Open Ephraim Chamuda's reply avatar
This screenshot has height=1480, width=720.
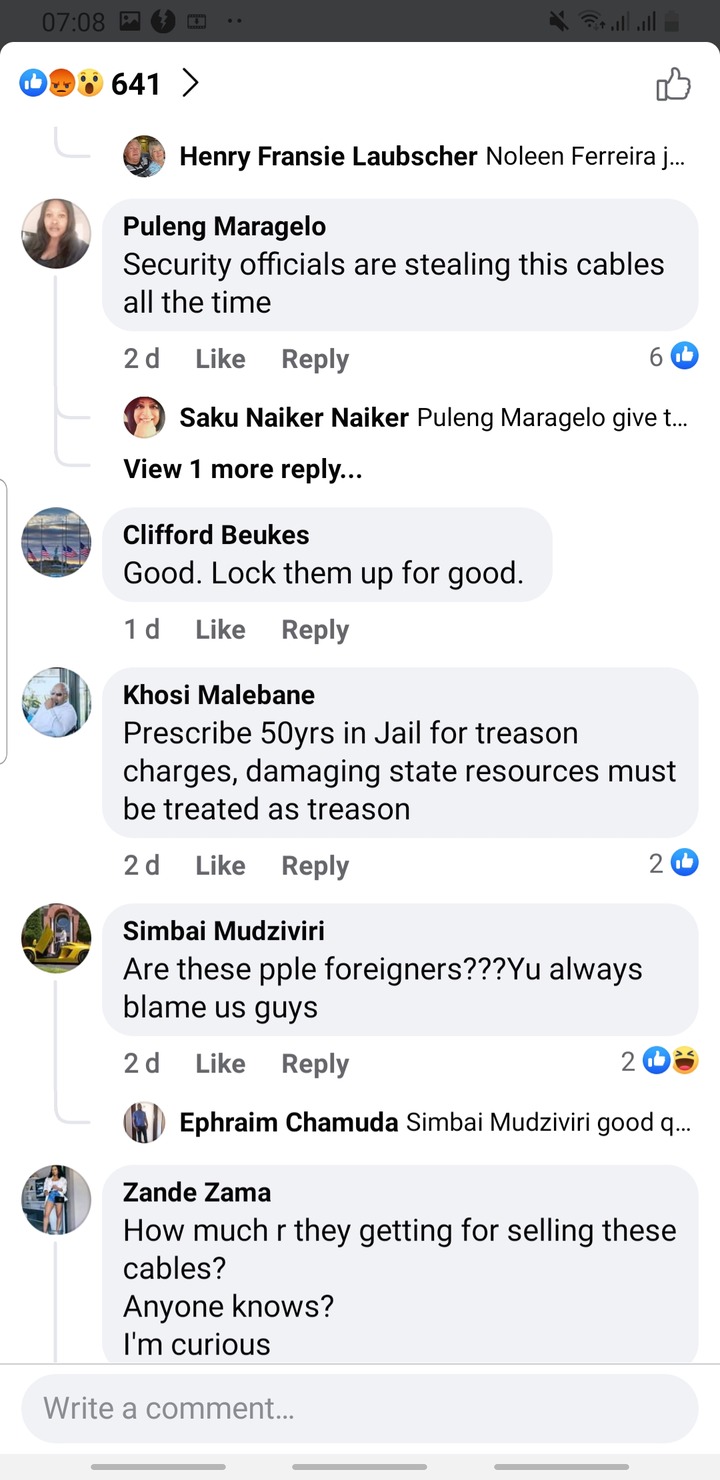click(144, 1123)
